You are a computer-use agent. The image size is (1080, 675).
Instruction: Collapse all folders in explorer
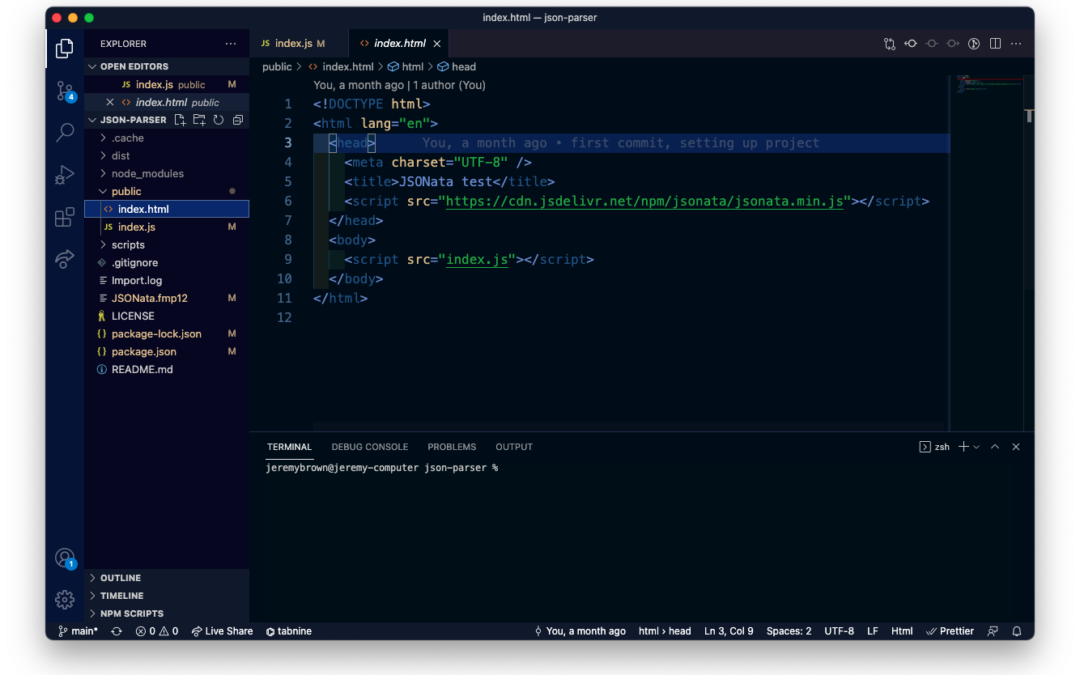(238, 120)
